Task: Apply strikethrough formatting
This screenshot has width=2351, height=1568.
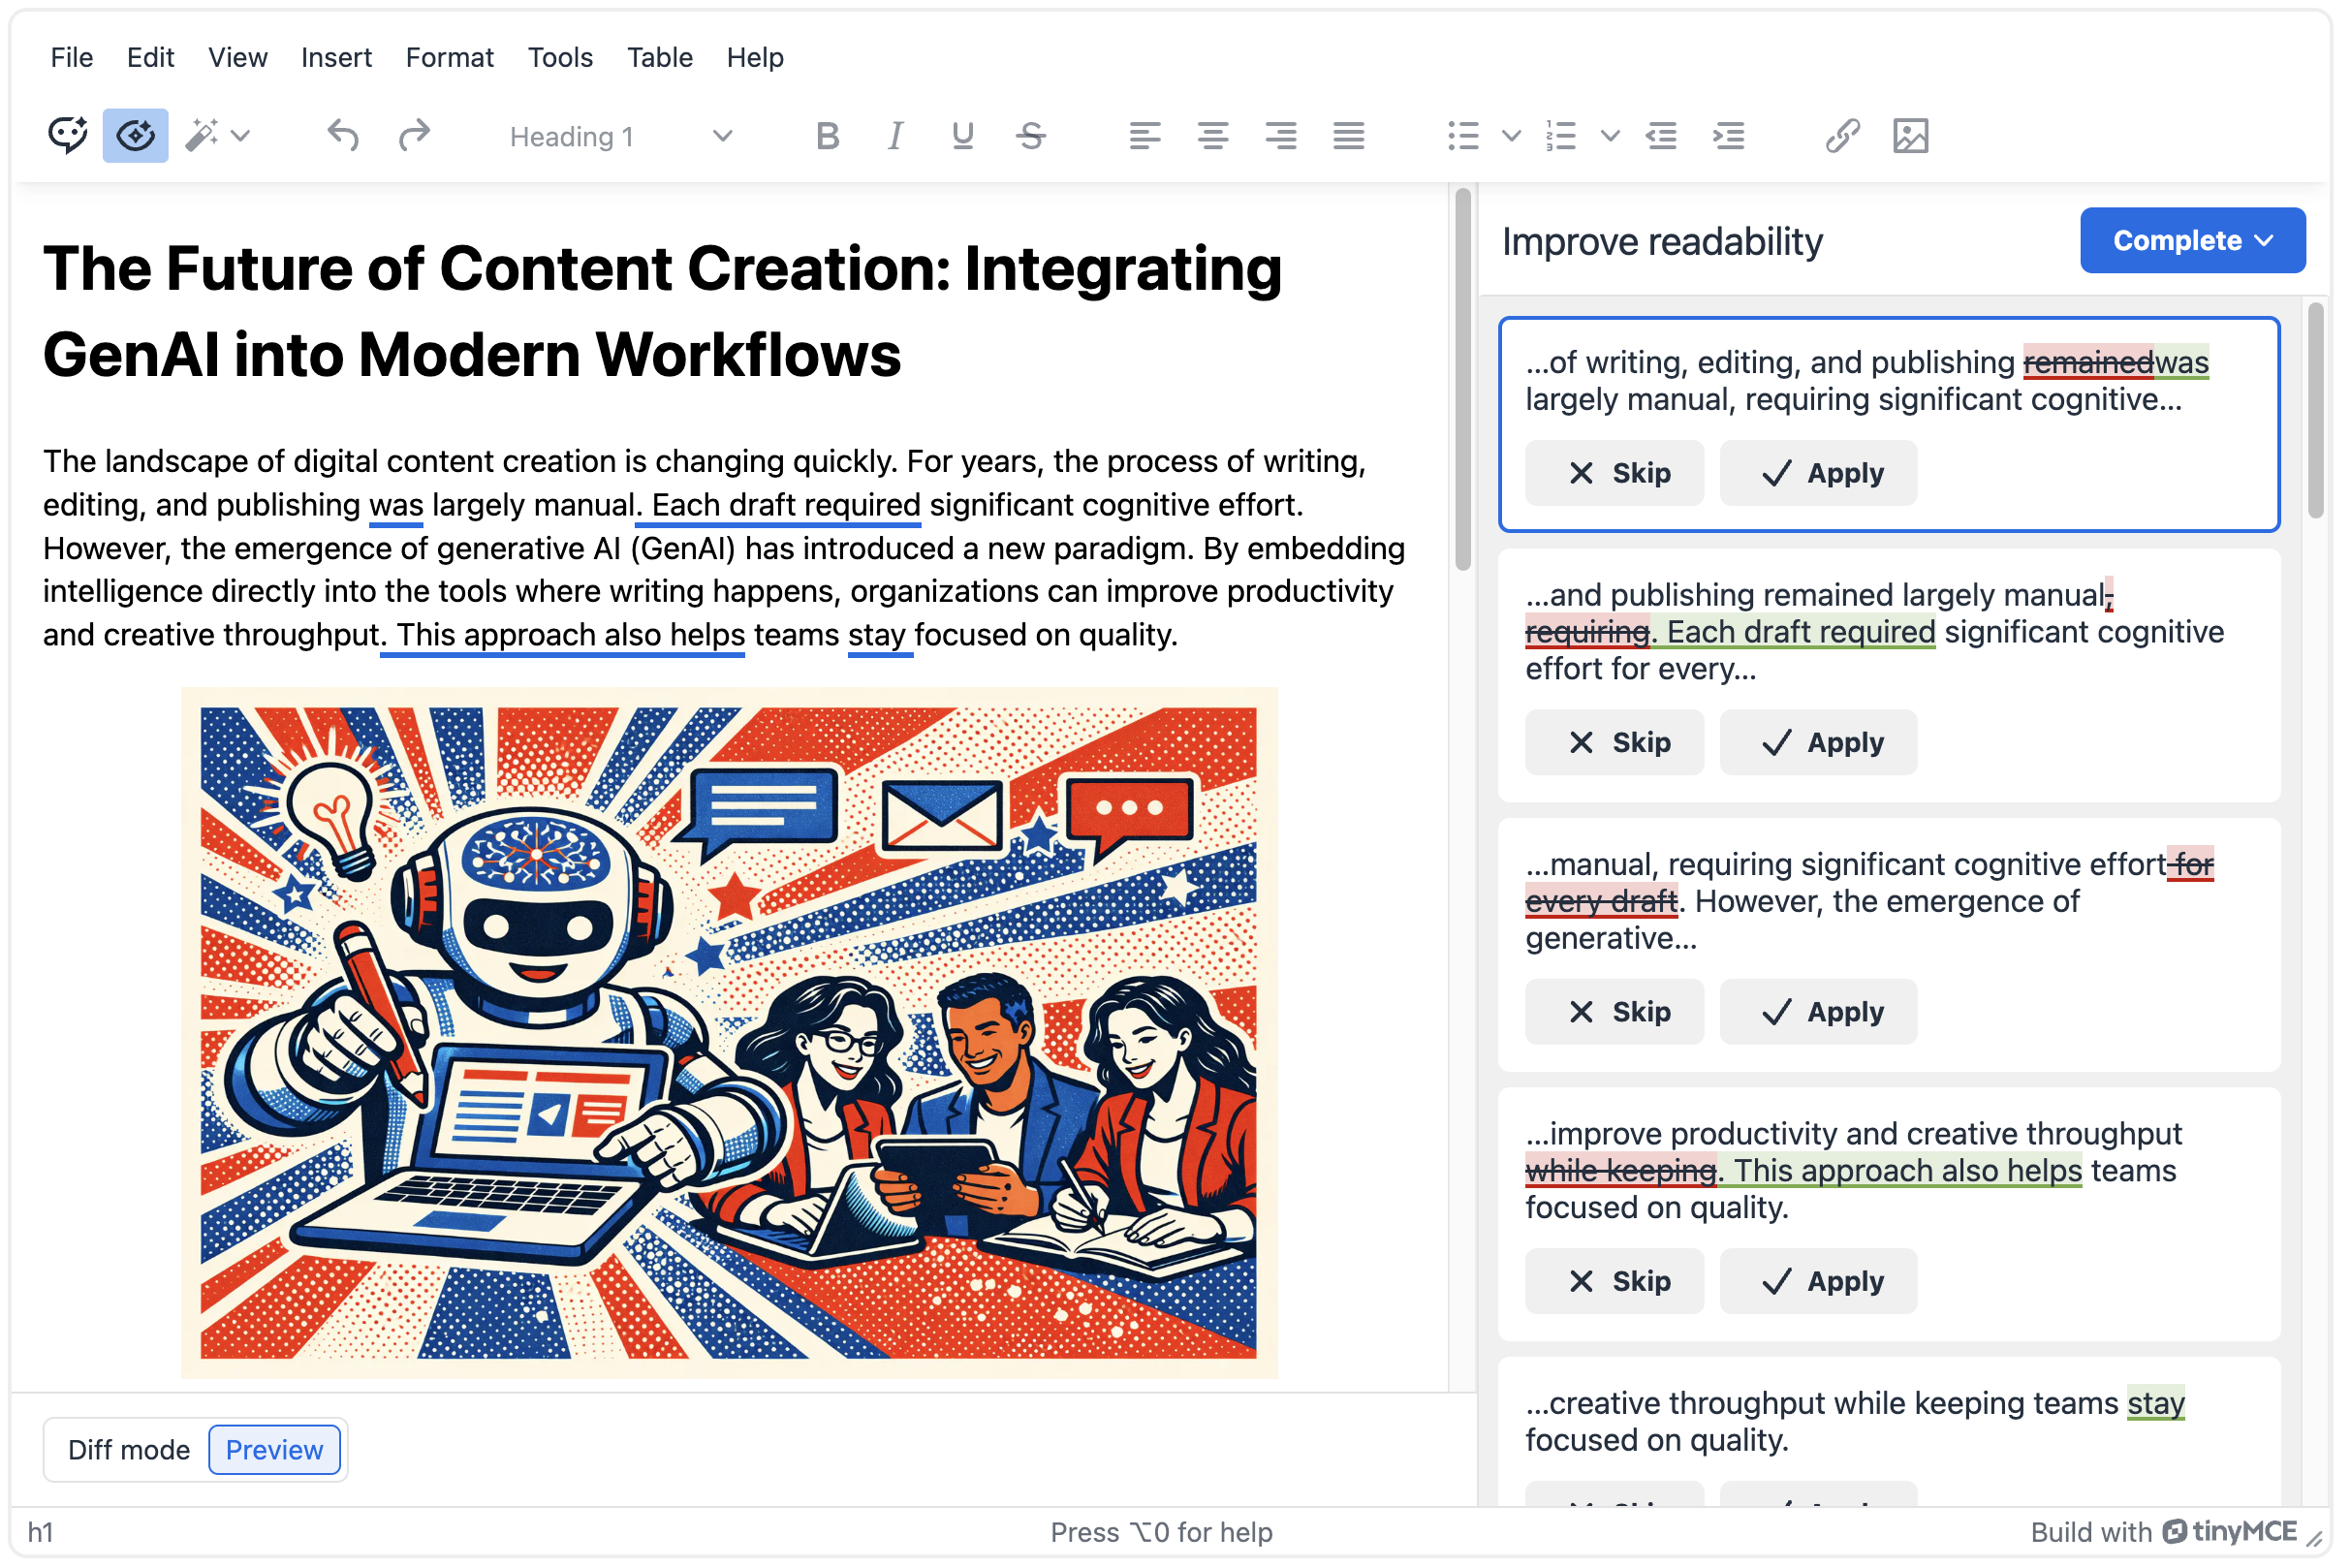Action: click(x=1031, y=135)
